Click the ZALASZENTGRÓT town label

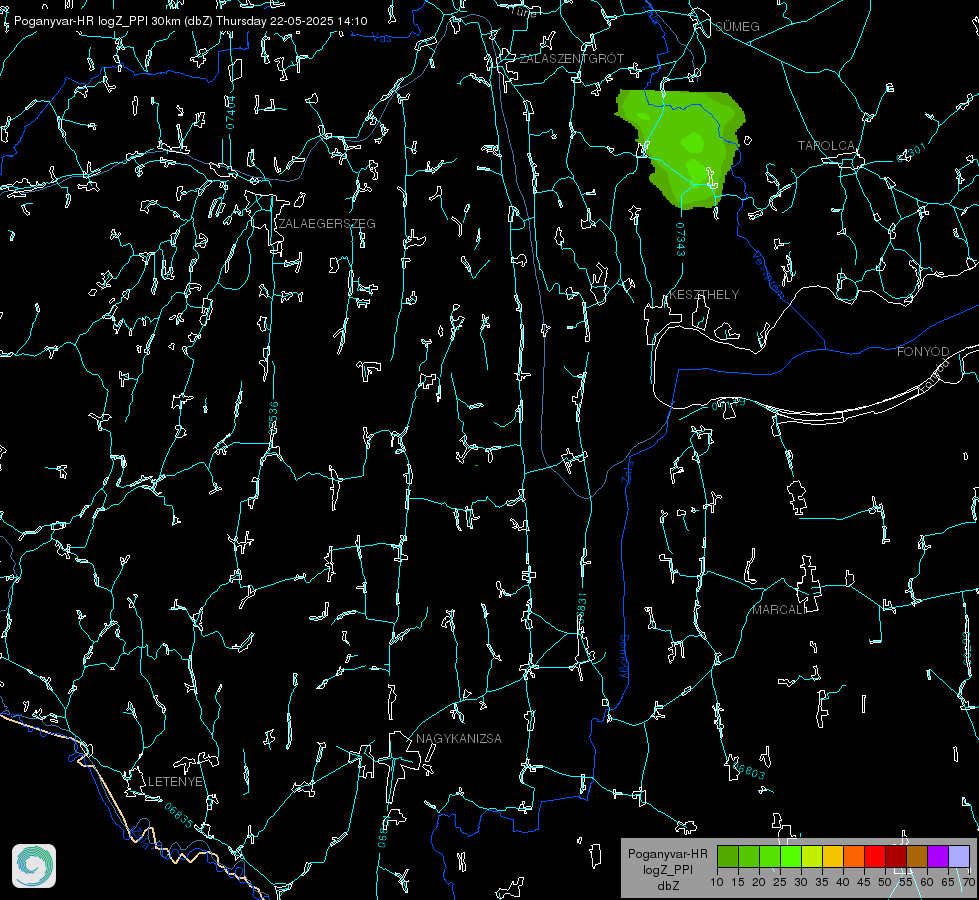(571, 58)
